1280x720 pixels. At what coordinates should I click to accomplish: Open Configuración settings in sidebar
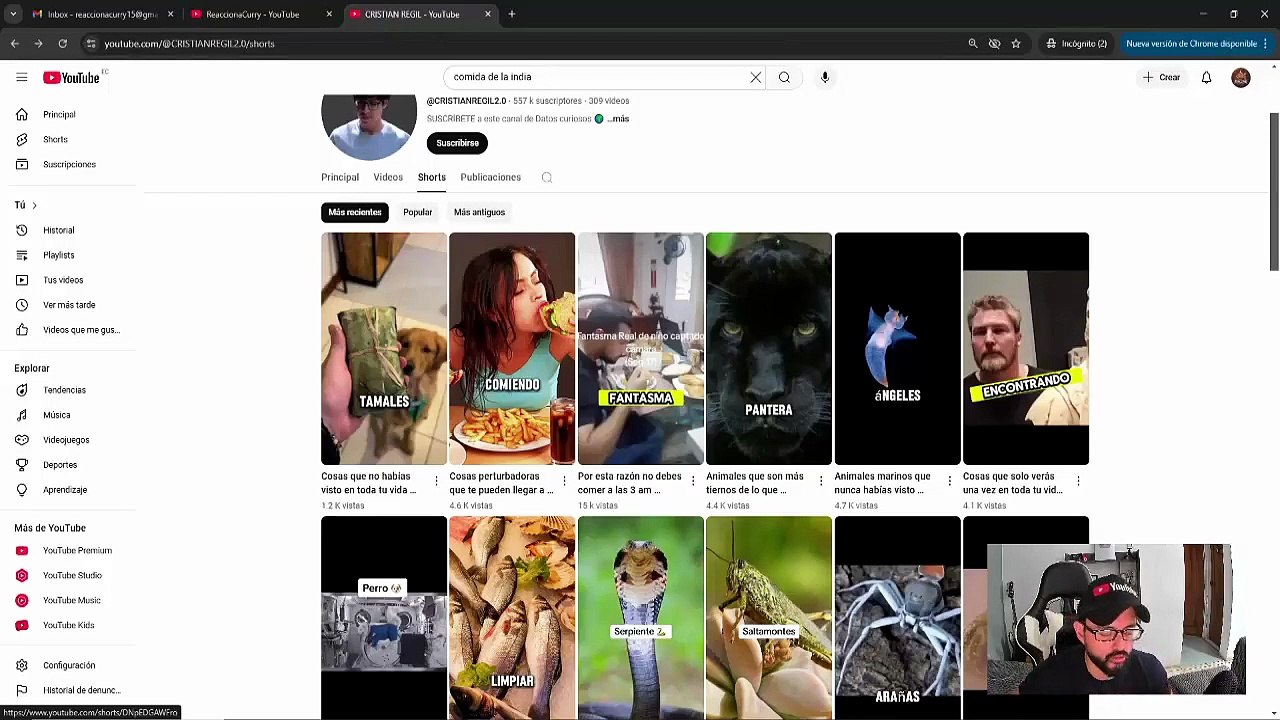(68, 665)
